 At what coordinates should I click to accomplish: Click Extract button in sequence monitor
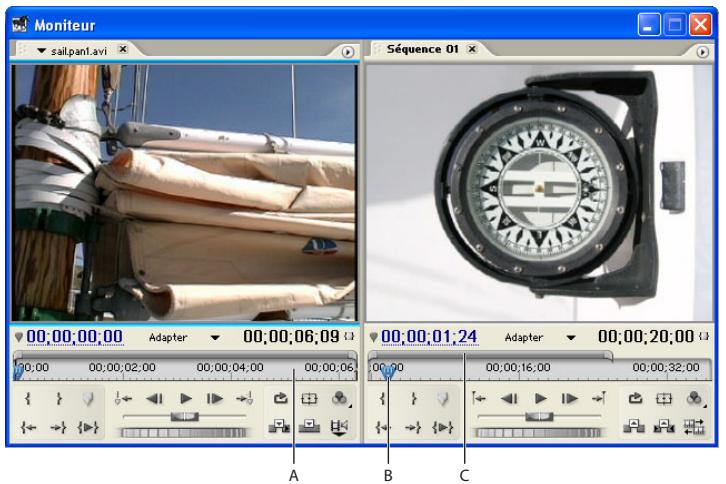pyautogui.click(x=664, y=430)
